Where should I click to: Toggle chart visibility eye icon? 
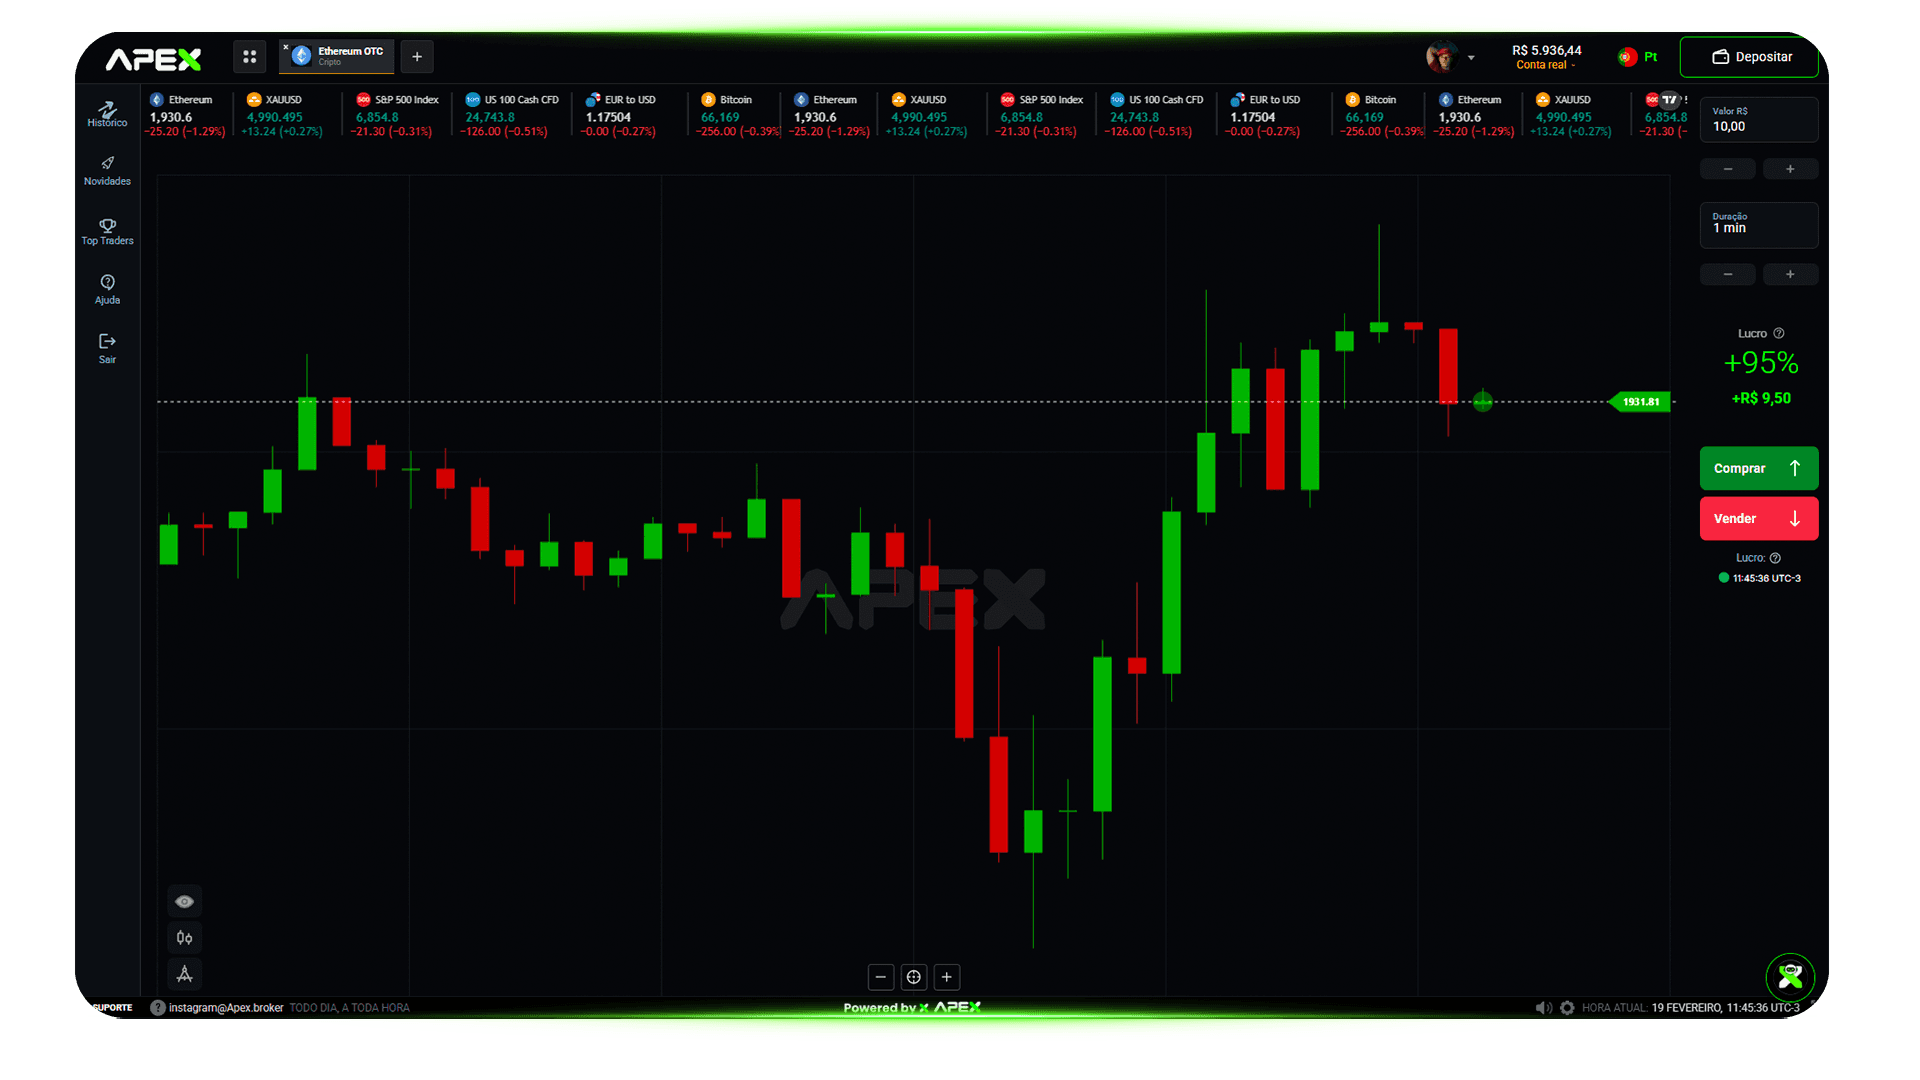click(184, 901)
